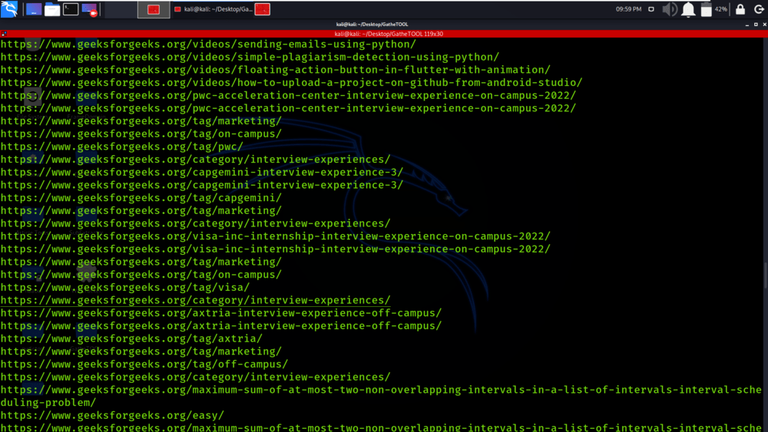Open the floating-action-button-in-flutter-with-animation URL

tap(275, 70)
